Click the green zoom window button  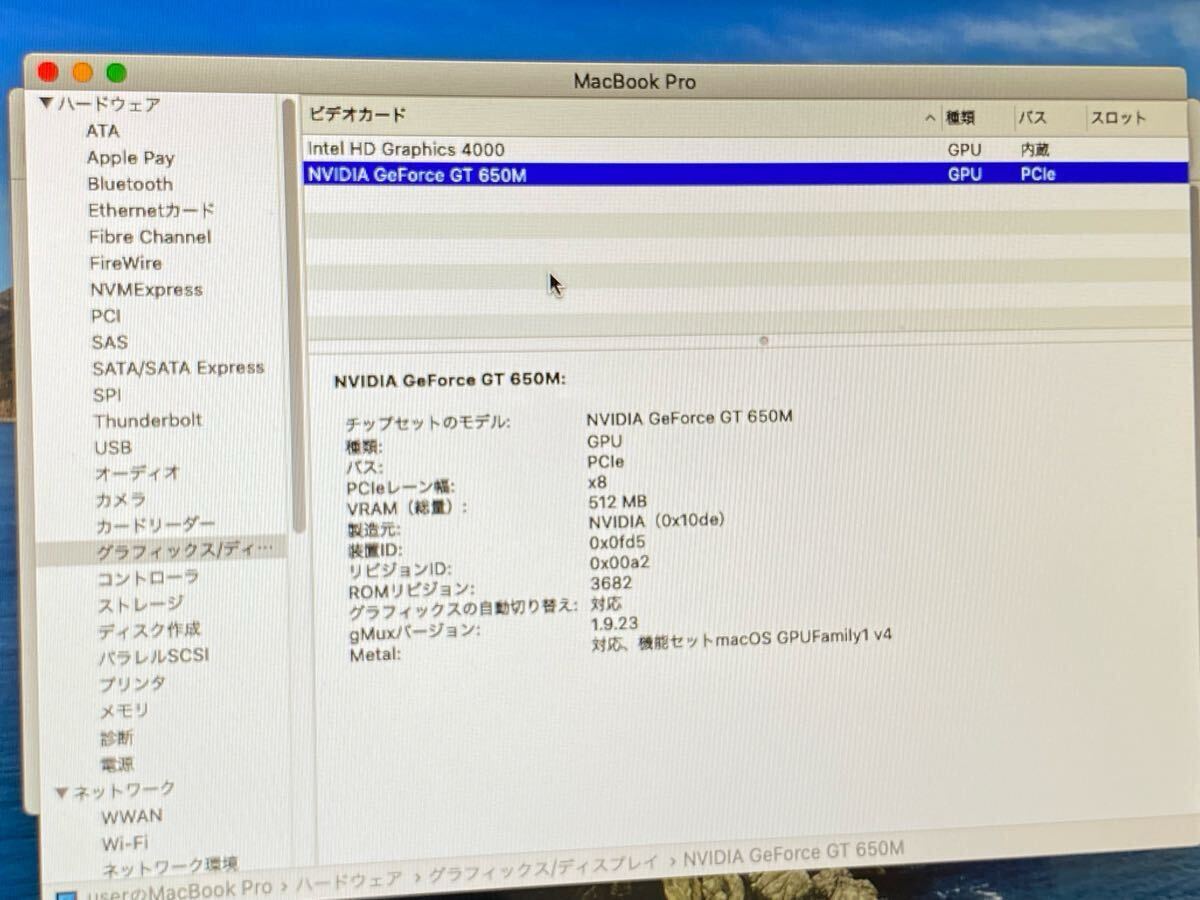116,72
